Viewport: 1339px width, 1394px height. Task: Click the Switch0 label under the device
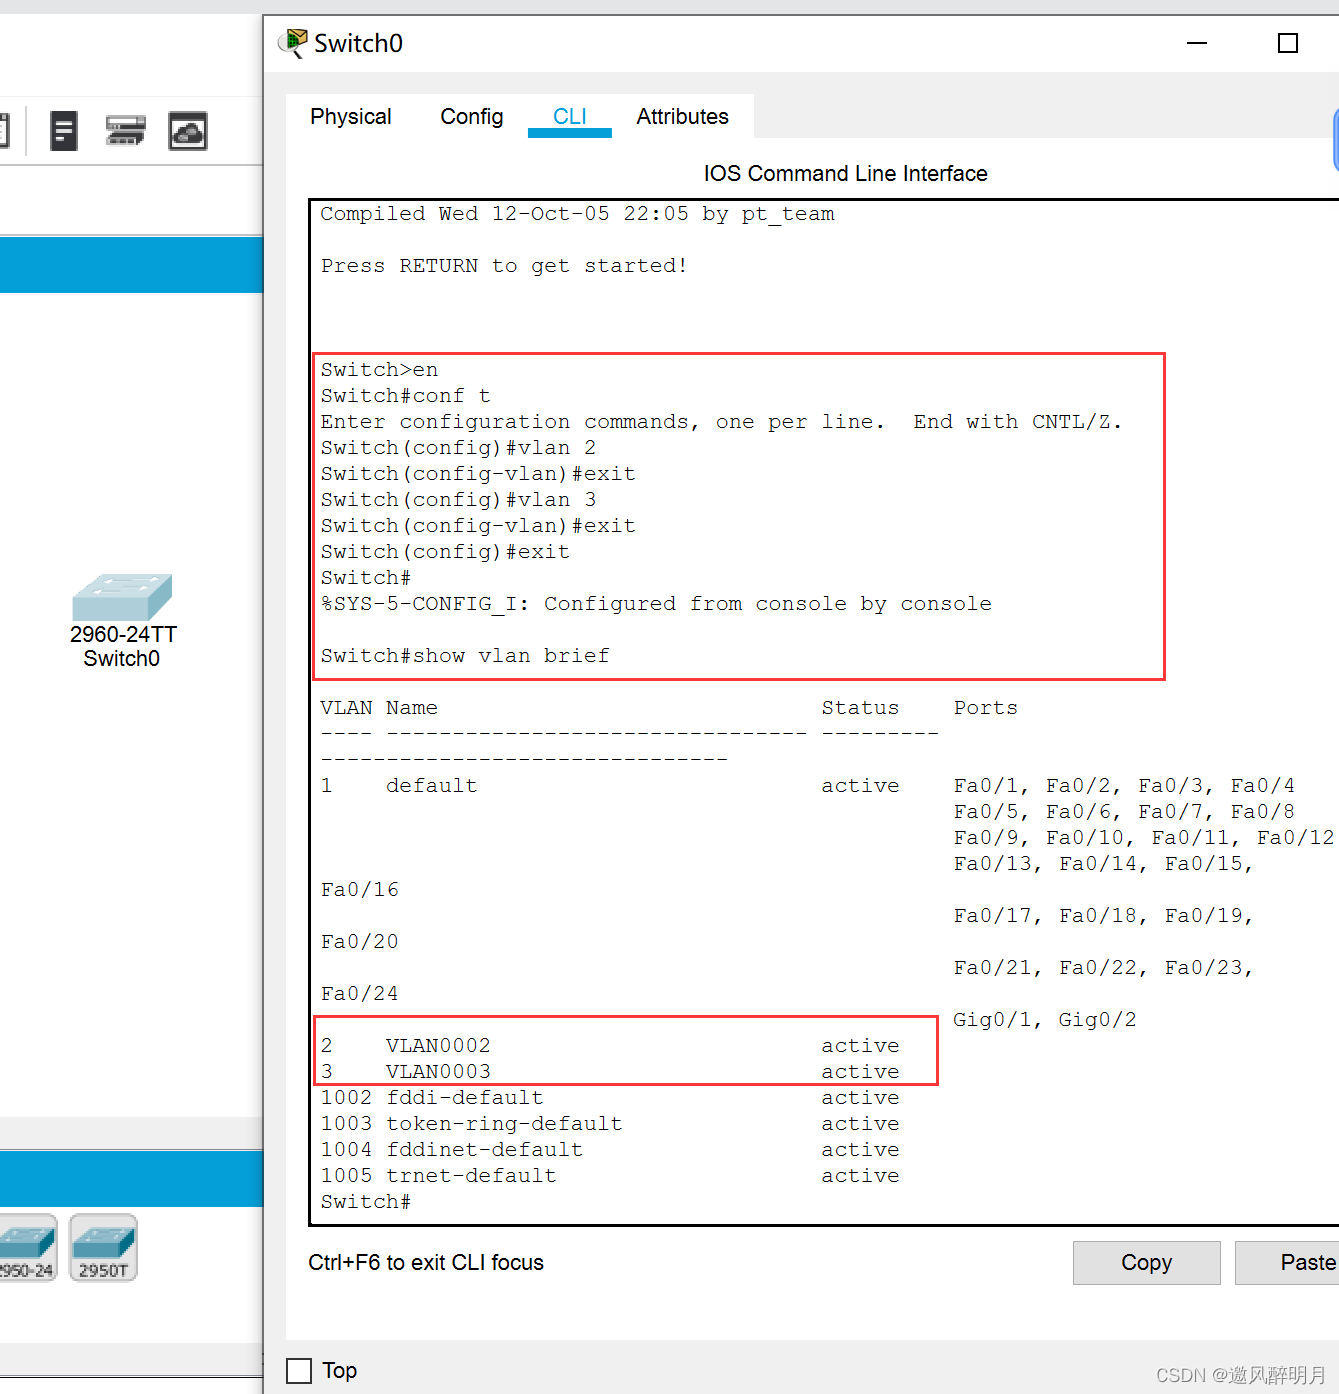pos(121,659)
